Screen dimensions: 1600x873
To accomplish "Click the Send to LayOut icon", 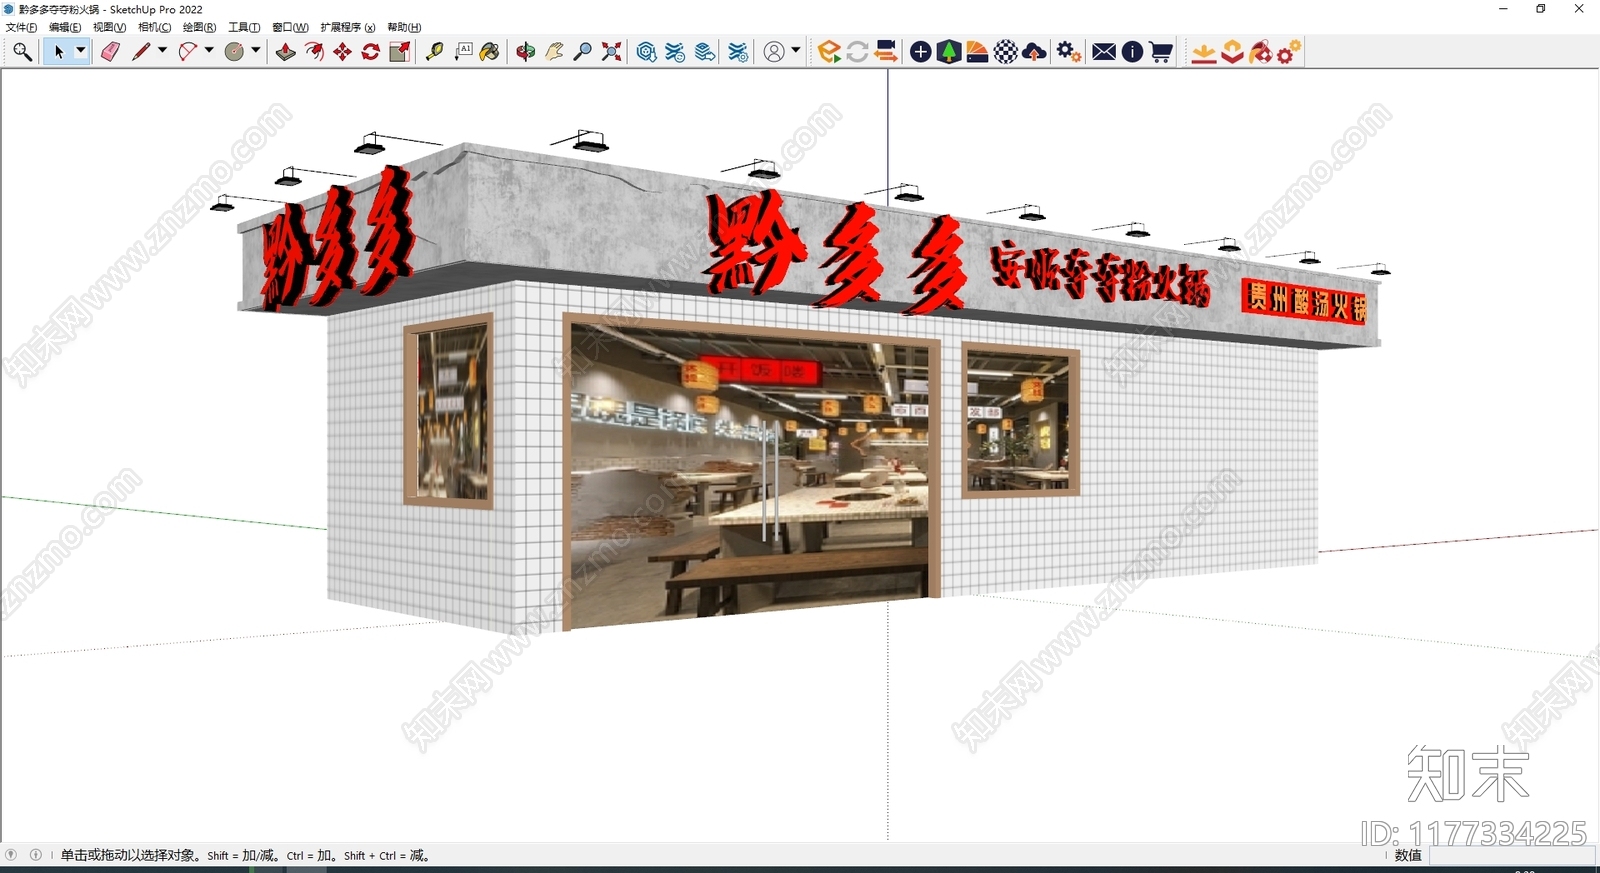I will point(705,52).
